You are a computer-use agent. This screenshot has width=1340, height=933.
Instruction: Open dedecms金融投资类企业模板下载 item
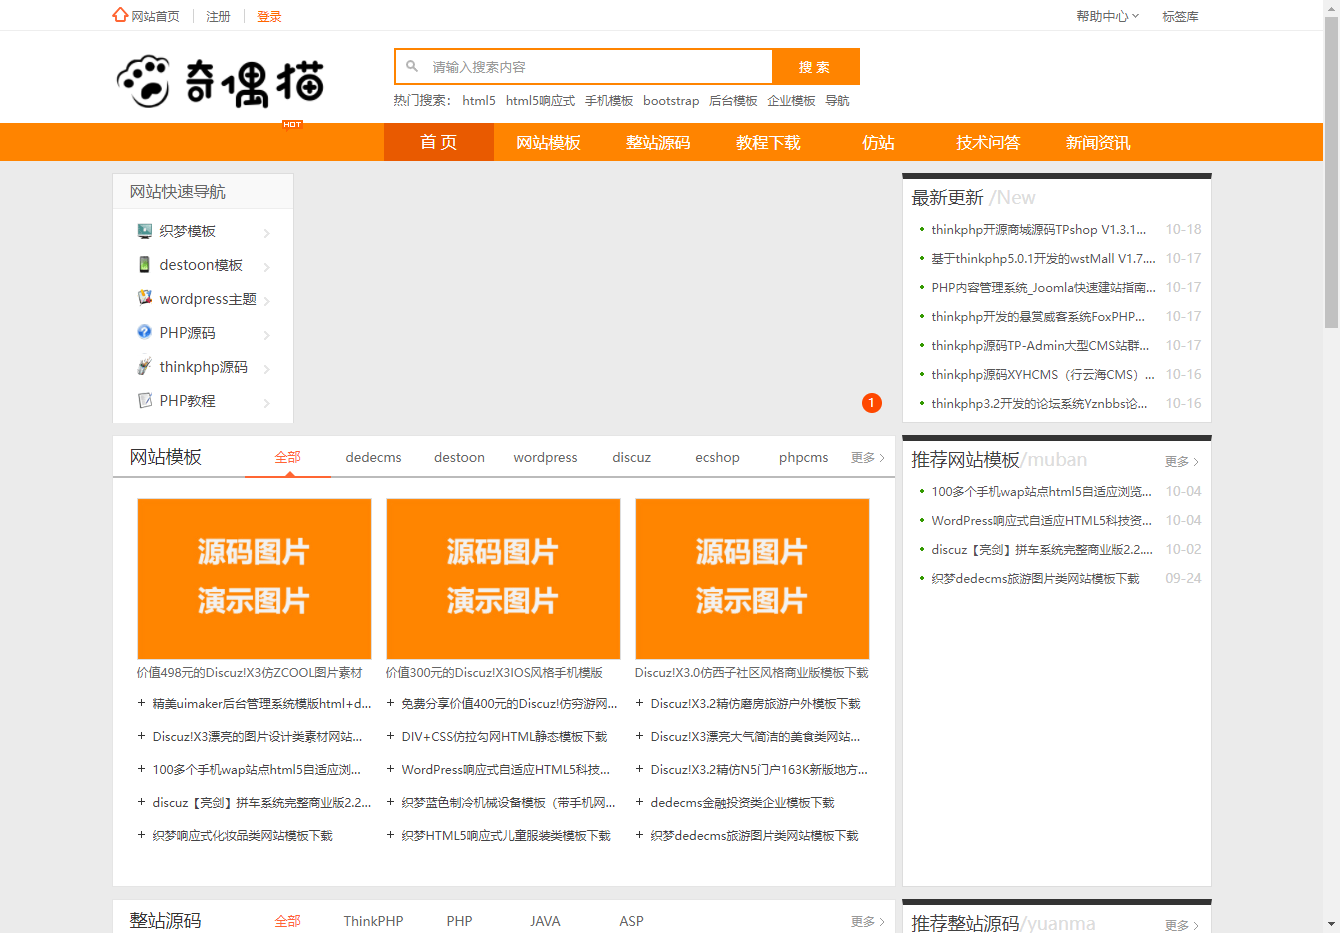coord(742,802)
